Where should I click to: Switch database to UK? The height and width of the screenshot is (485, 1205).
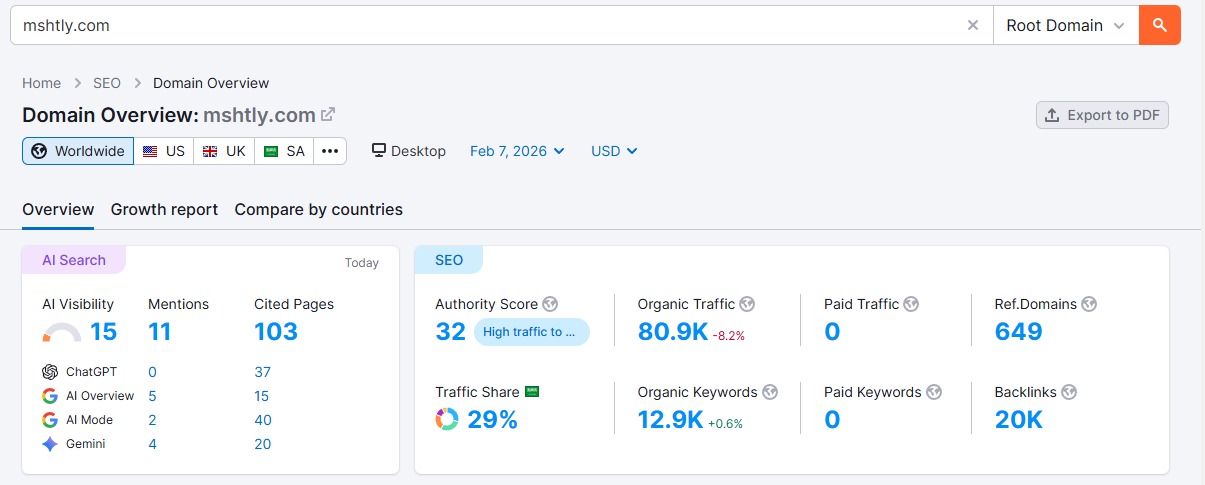224,151
